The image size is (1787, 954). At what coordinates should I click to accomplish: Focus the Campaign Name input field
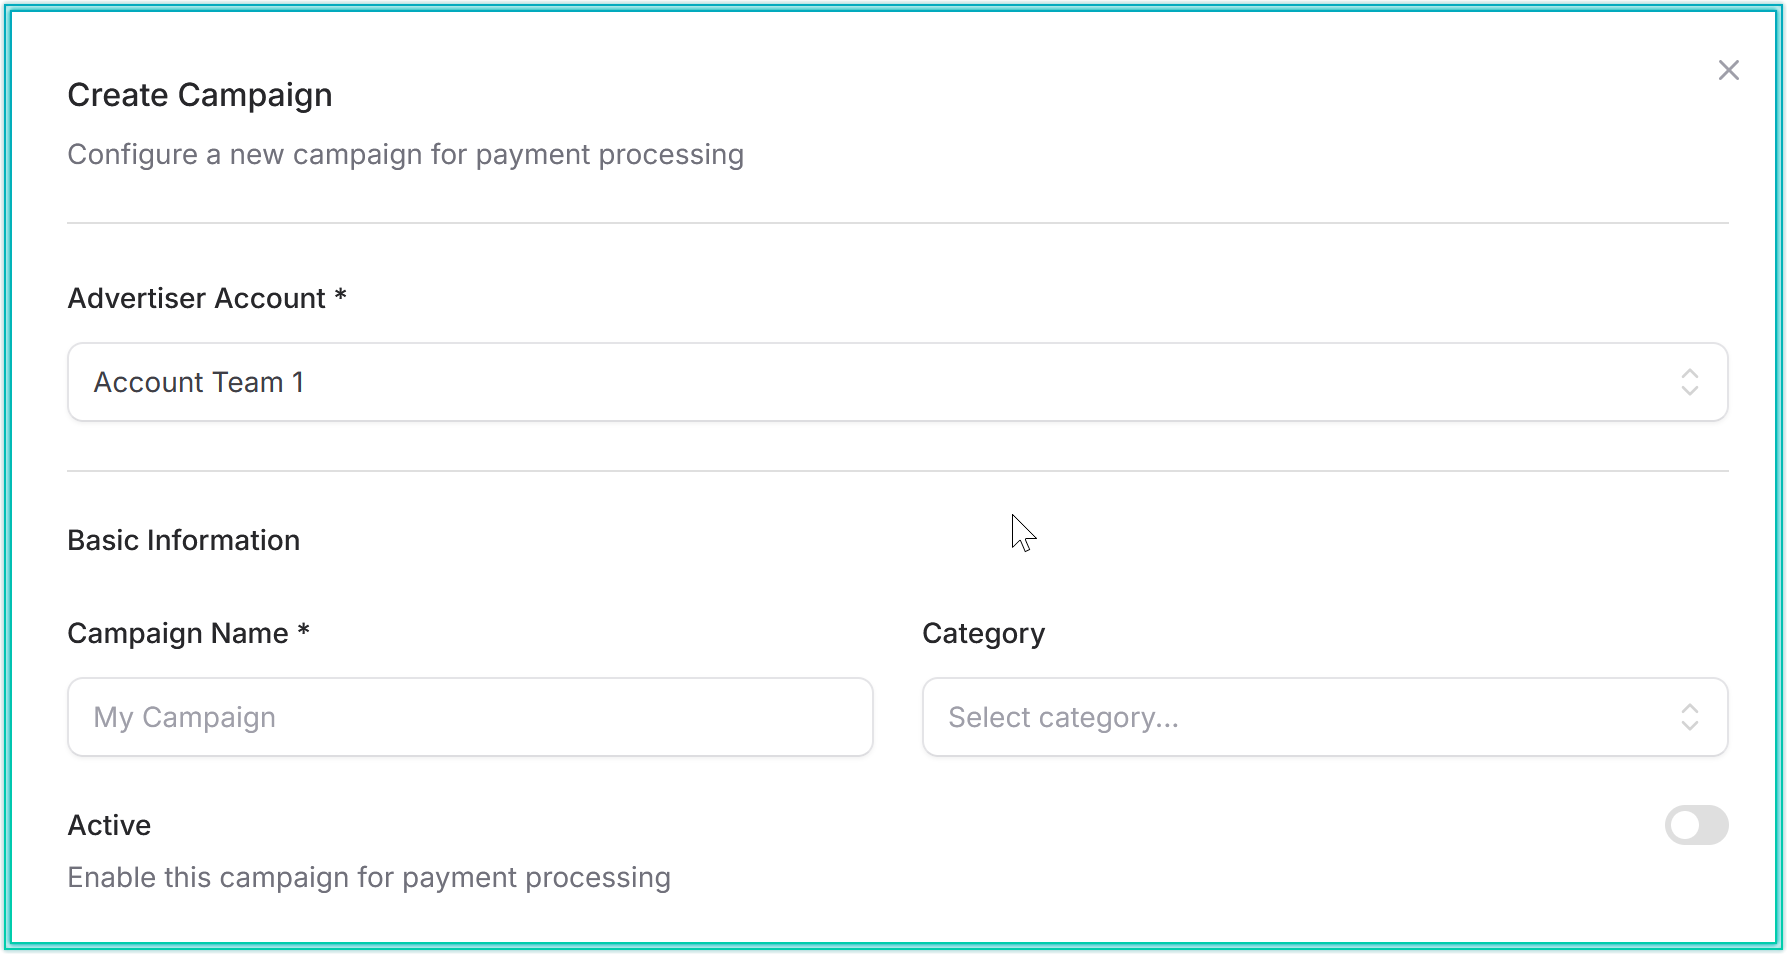[x=470, y=717]
